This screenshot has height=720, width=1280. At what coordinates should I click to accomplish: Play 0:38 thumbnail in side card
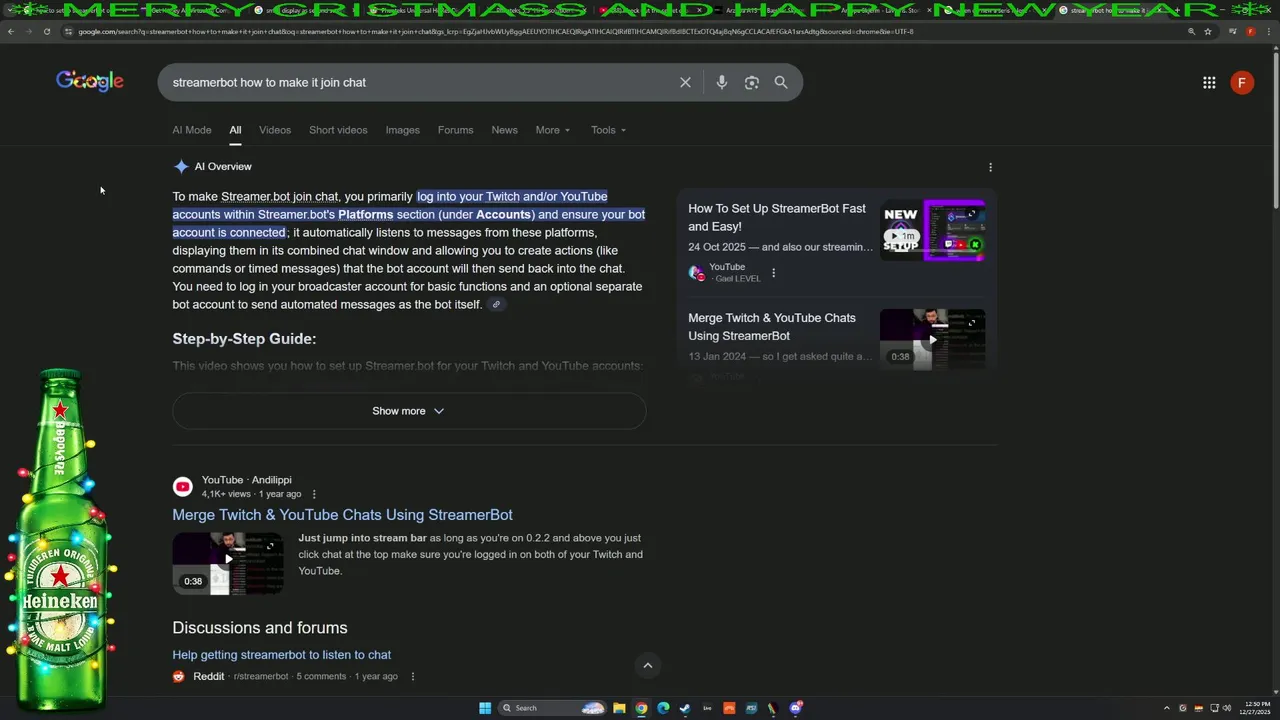click(x=932, y=339)
